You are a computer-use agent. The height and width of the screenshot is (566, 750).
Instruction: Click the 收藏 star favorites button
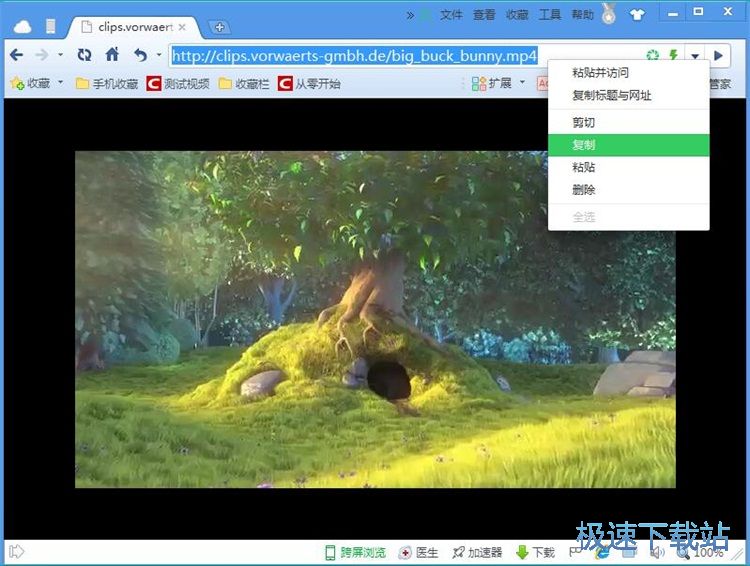click(x=30, y=83)
